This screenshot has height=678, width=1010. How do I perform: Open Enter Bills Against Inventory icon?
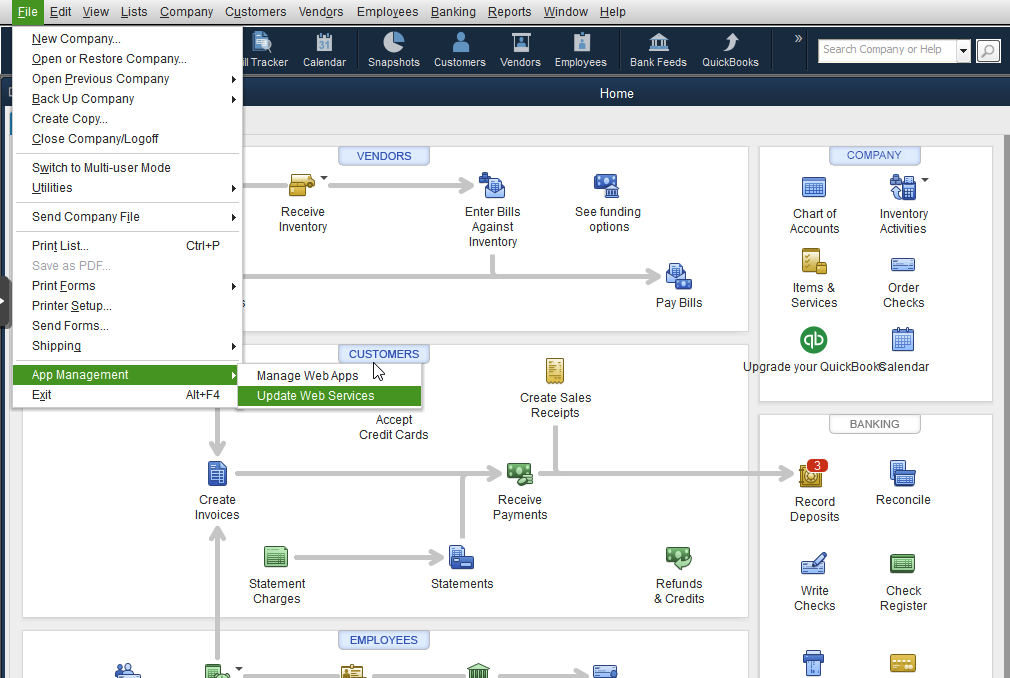pos(492,185)
